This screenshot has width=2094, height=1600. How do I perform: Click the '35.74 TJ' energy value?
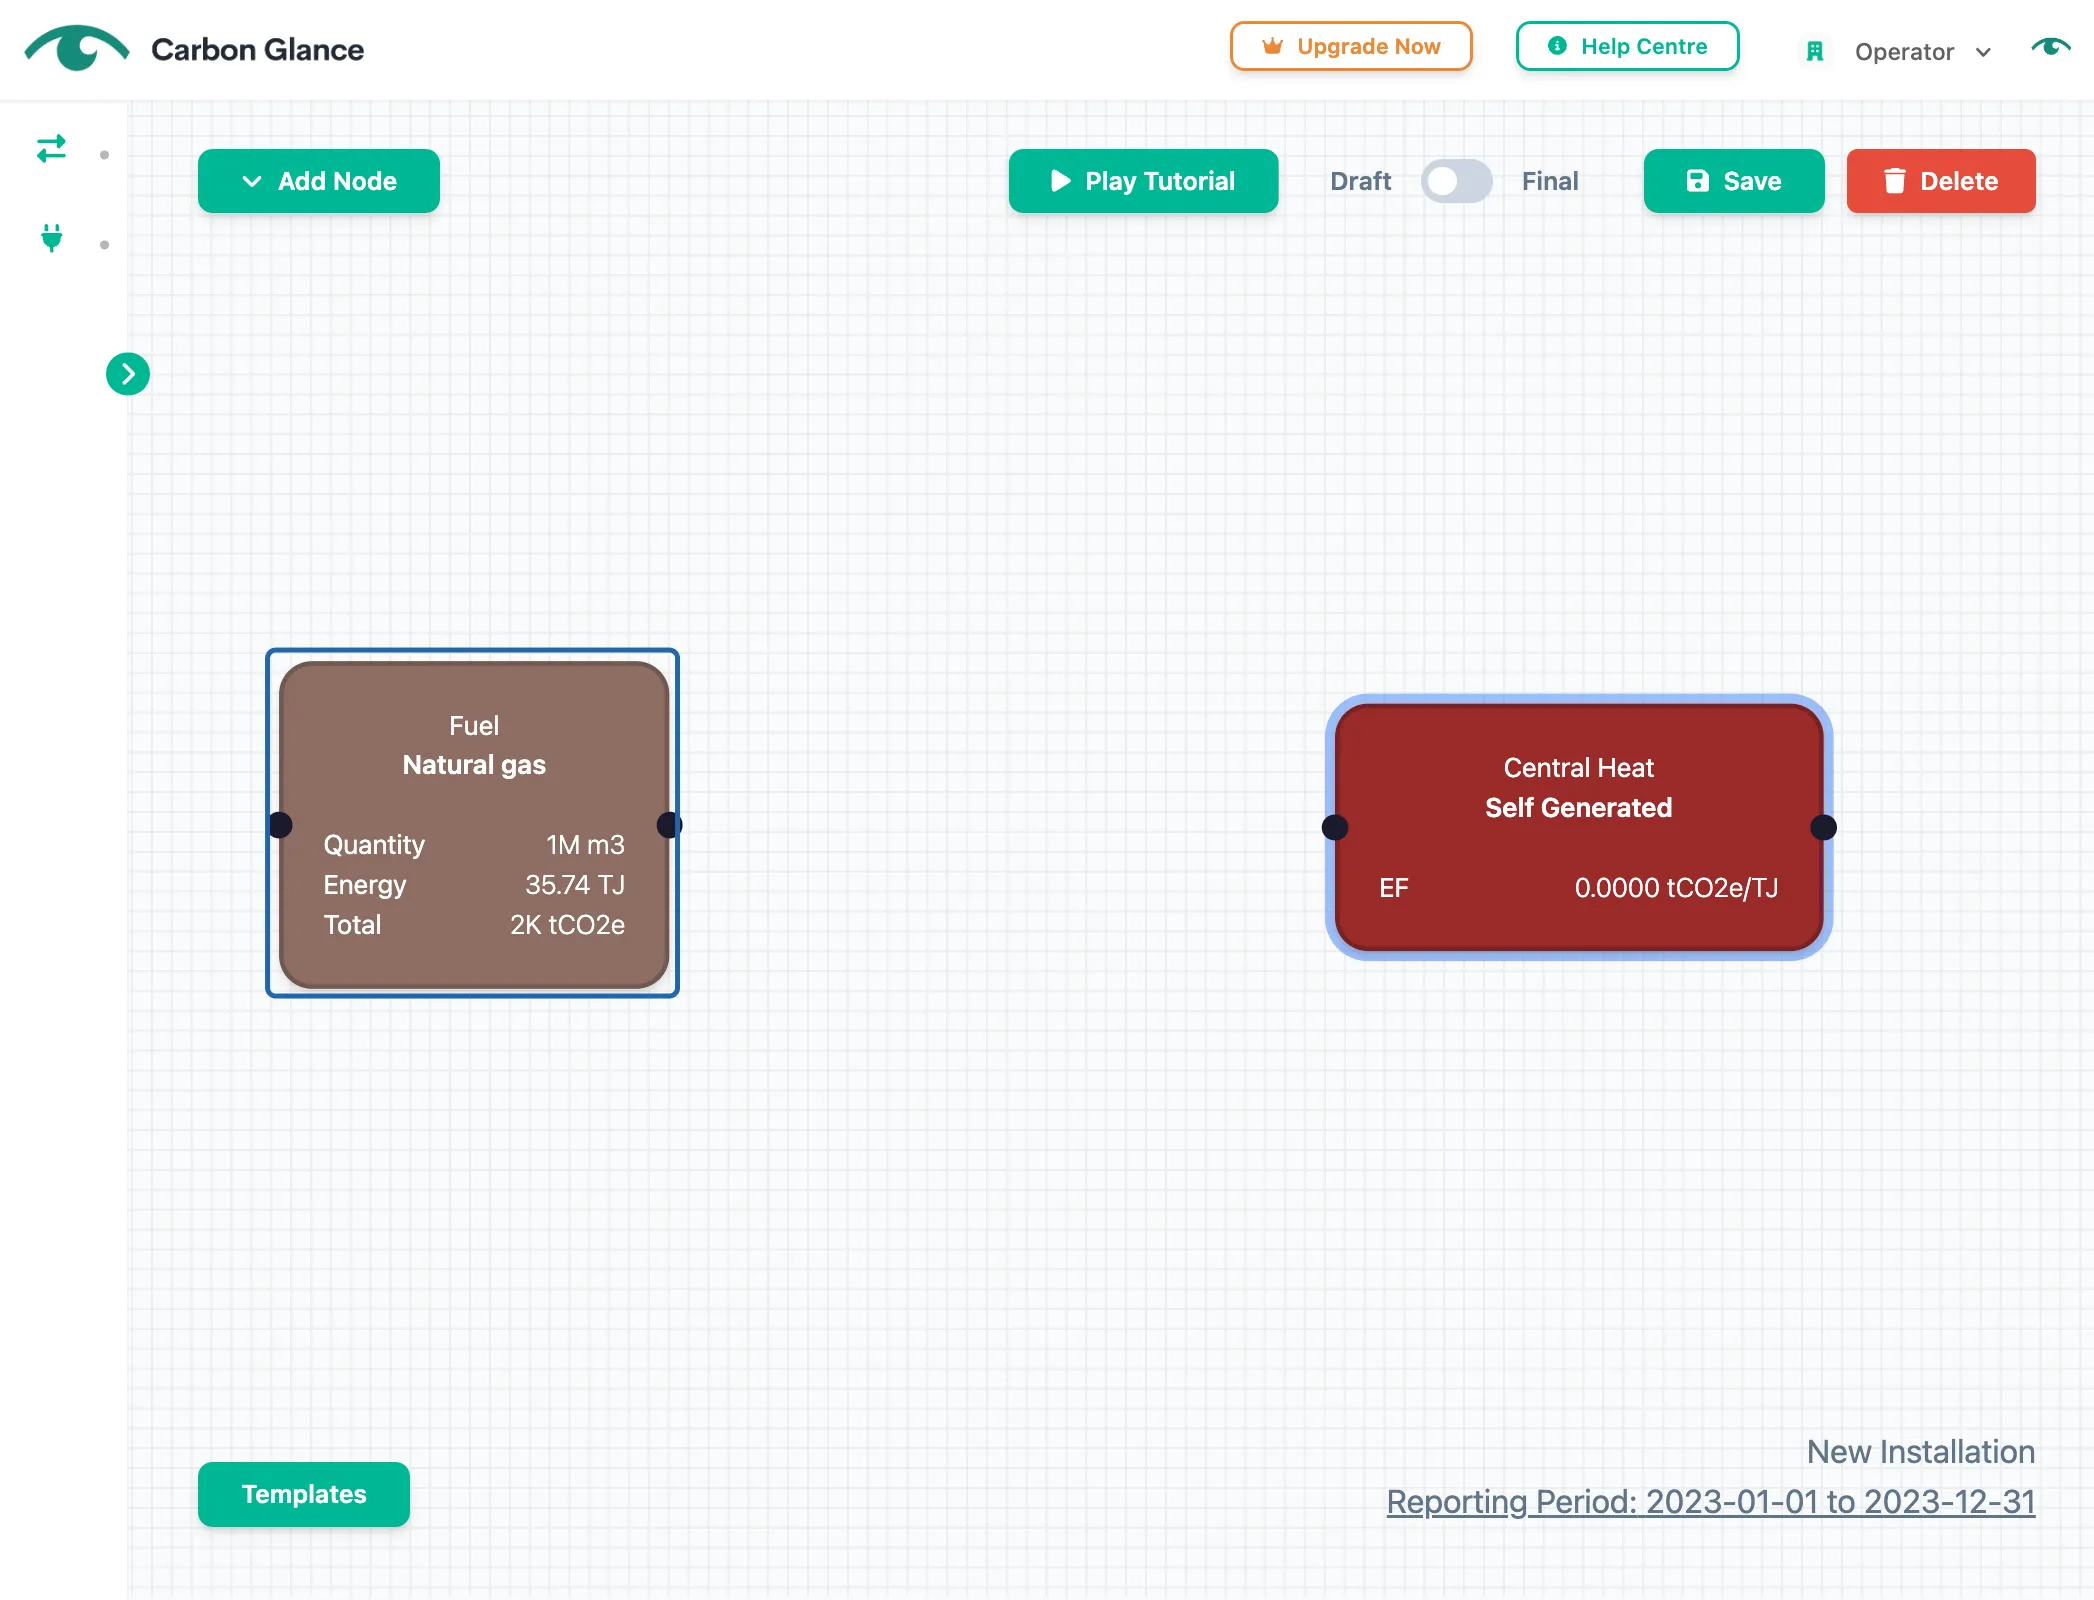pos(575,885)
